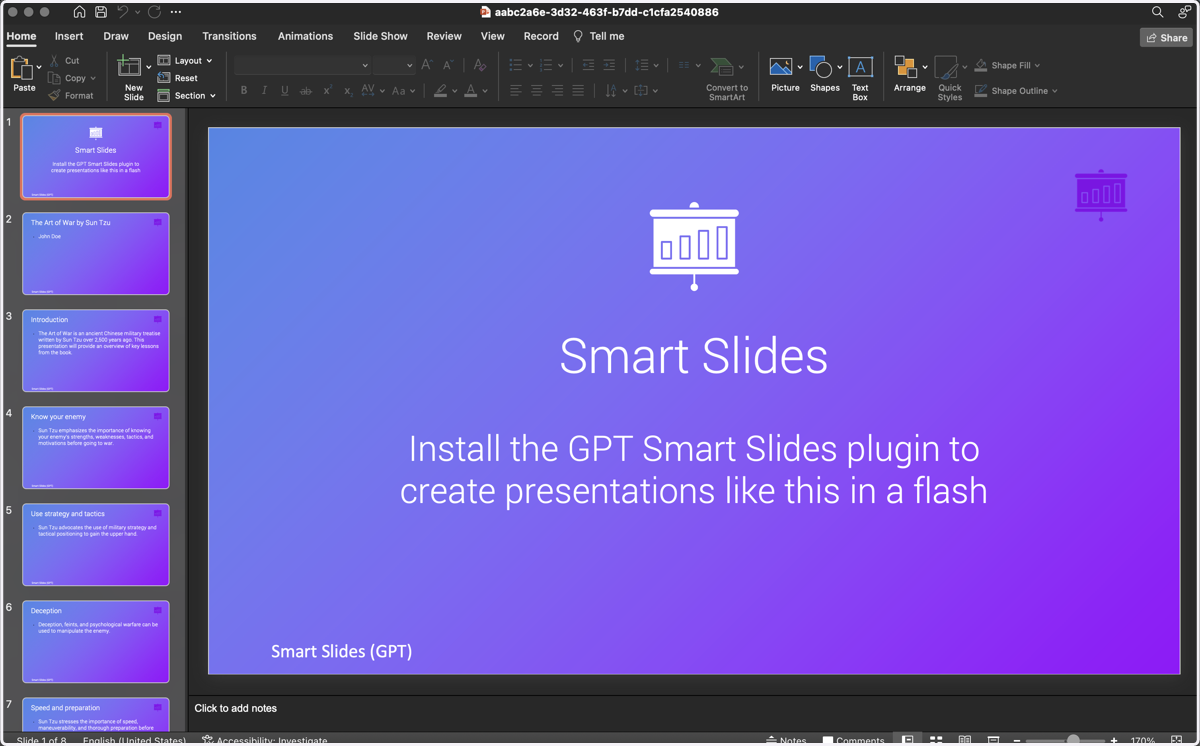Click the Paste clipboard icon
This screenshot has width=1200, height=746.
pyautogui.click(x=21, y=68)
